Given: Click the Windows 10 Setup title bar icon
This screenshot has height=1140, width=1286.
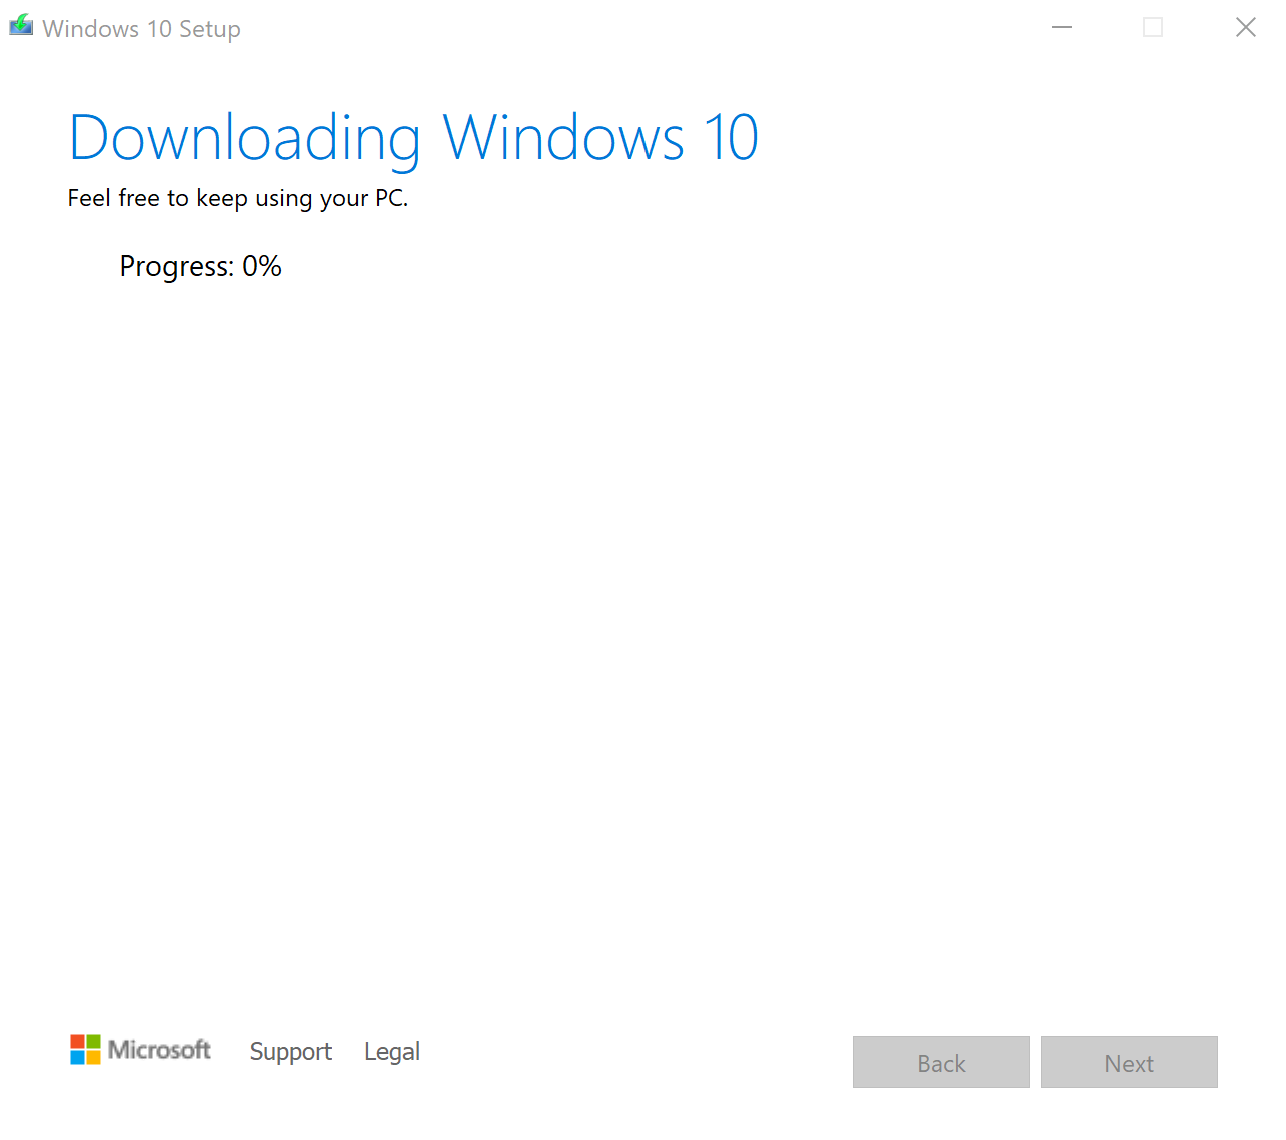Looking at the screenshot, I should [21, 26].
